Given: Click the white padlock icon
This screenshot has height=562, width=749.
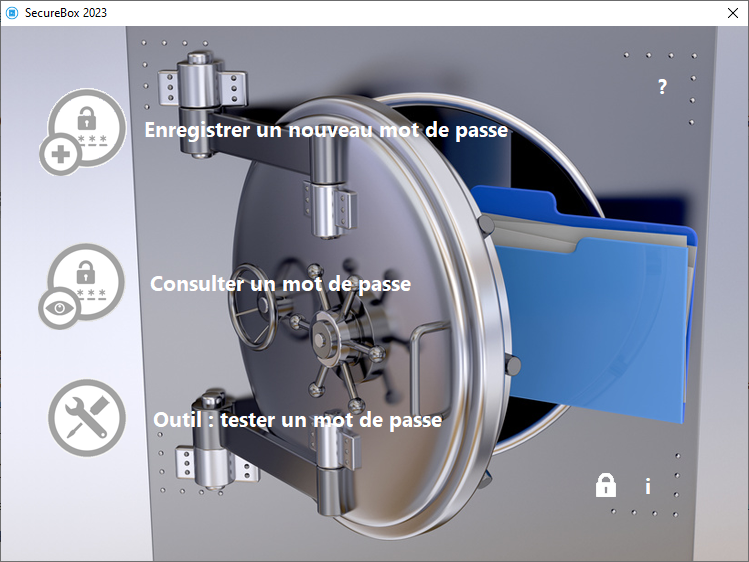Looking at the screenshot, I should pos(606,486).
